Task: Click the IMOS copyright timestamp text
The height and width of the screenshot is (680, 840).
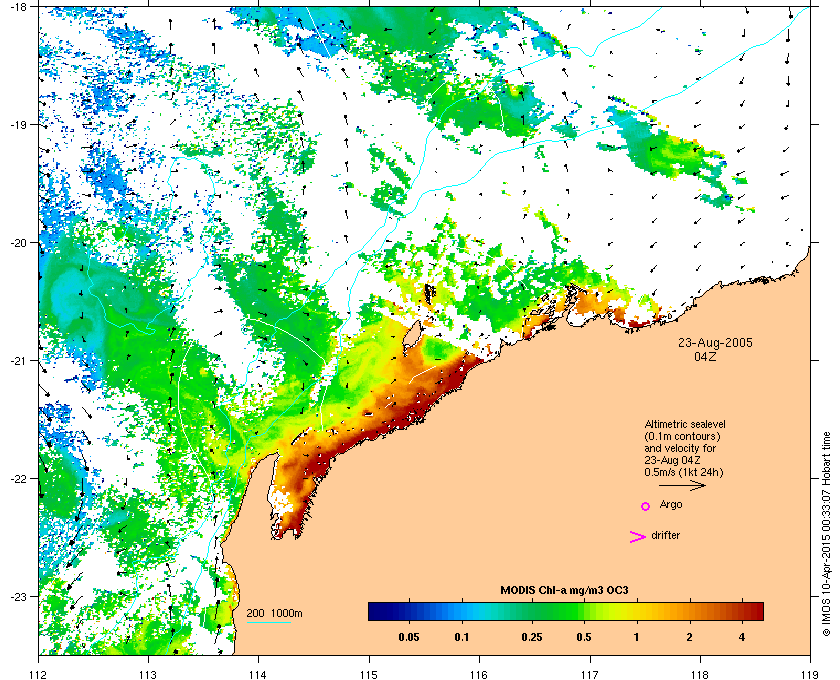Action: click(x=826, y=536)
